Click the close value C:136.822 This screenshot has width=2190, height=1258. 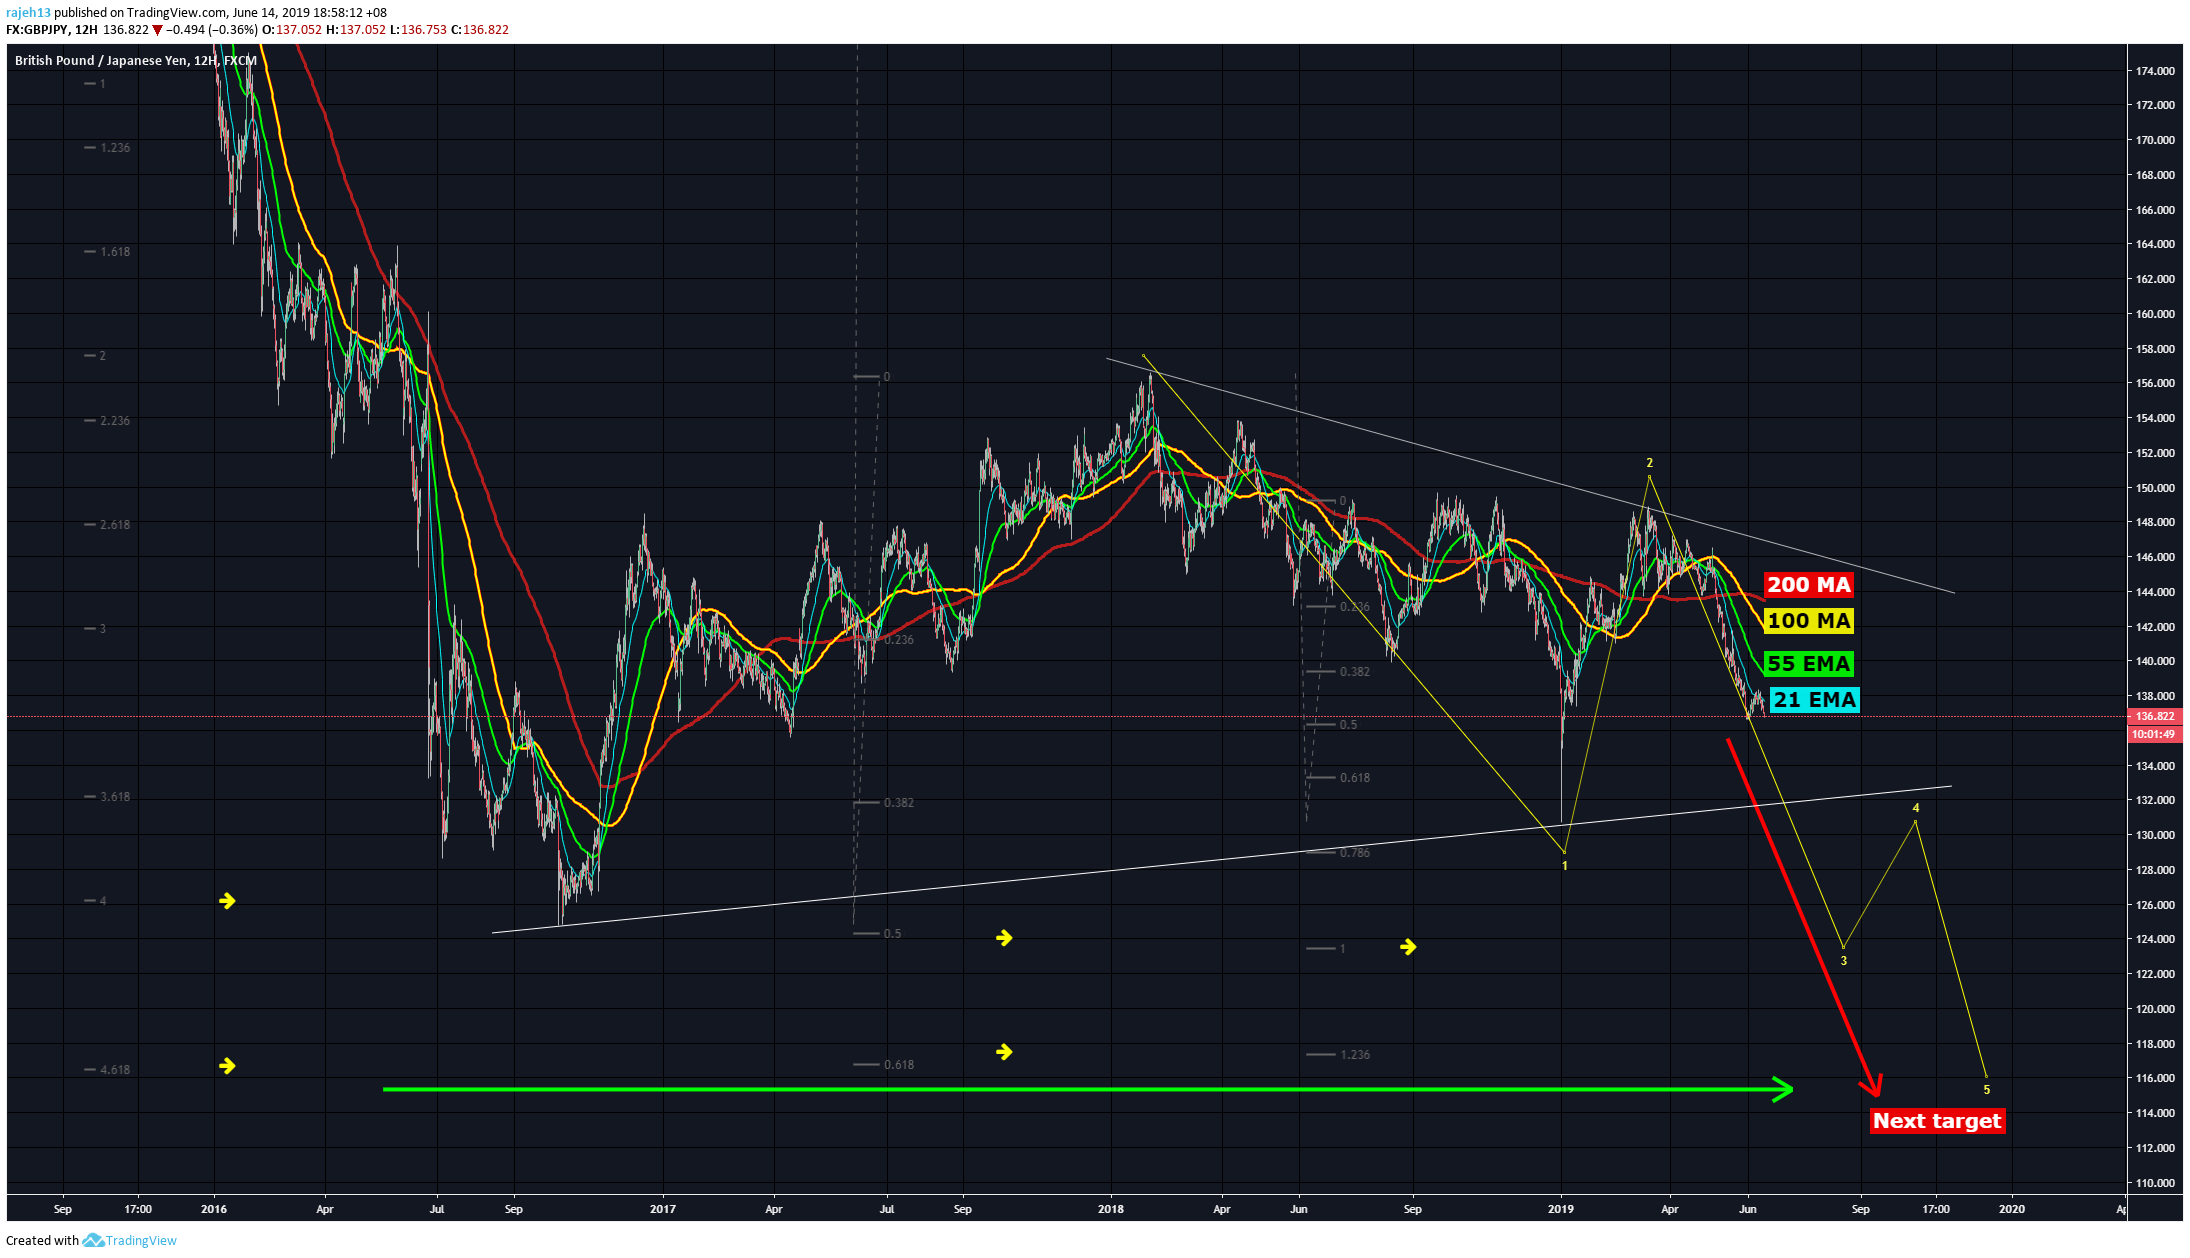click(480, 30)
